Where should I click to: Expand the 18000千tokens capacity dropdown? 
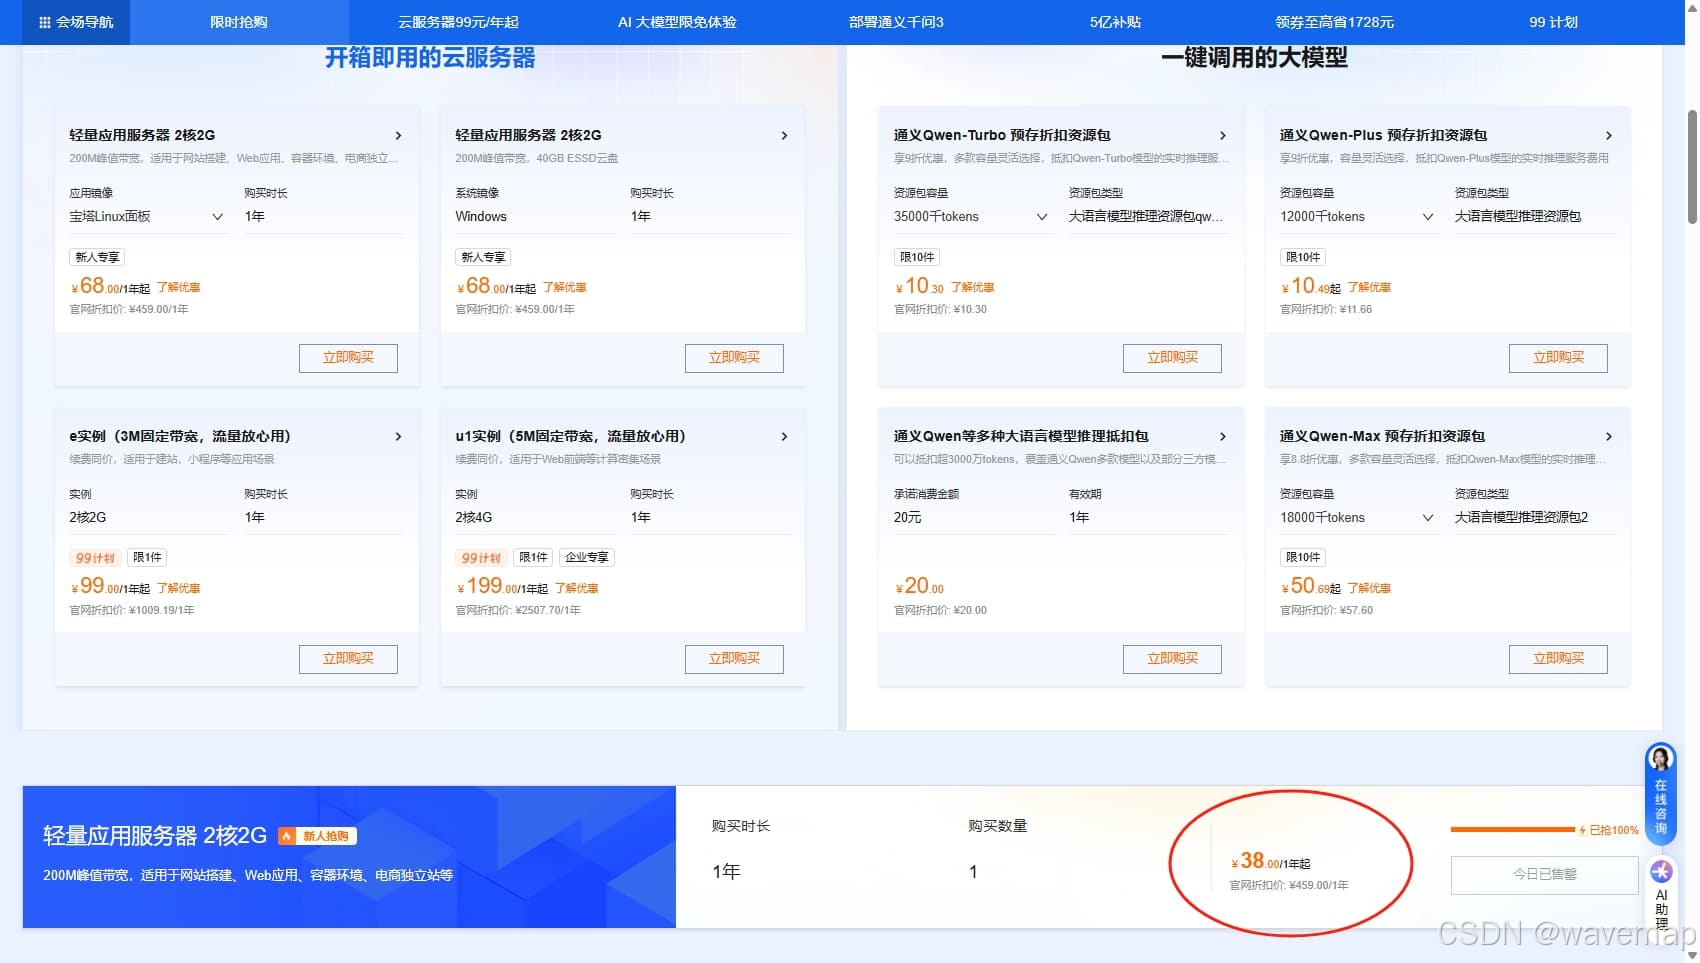point(1358,518)
